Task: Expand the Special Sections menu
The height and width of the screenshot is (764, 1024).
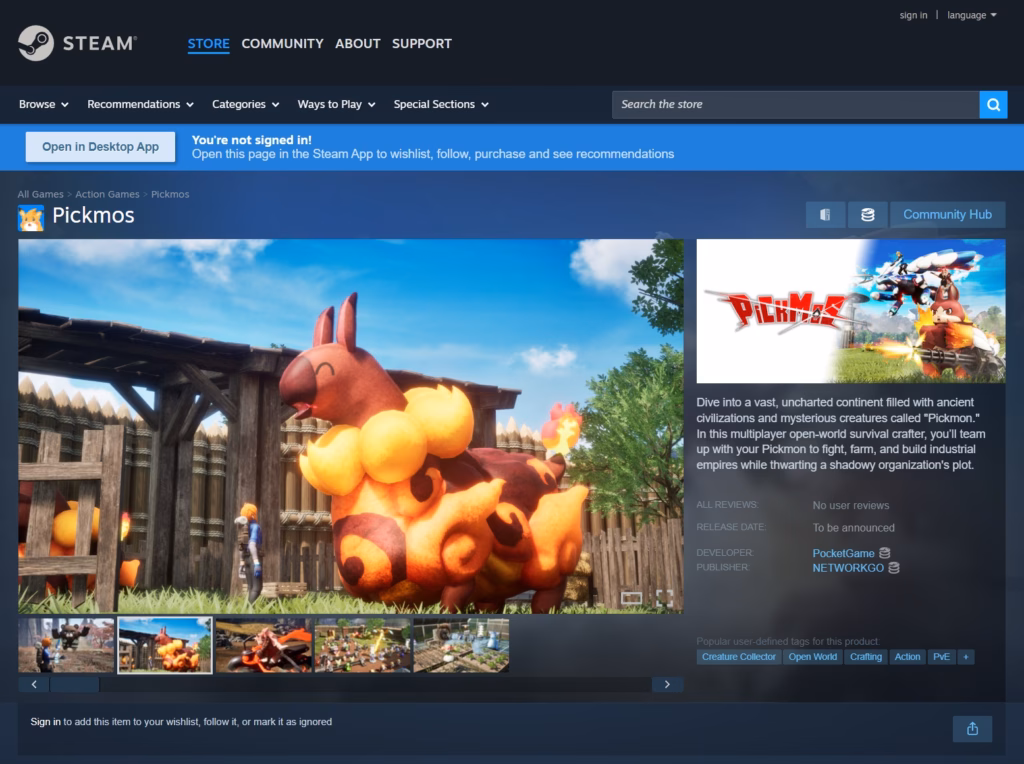Action: [x=441, y=104]
